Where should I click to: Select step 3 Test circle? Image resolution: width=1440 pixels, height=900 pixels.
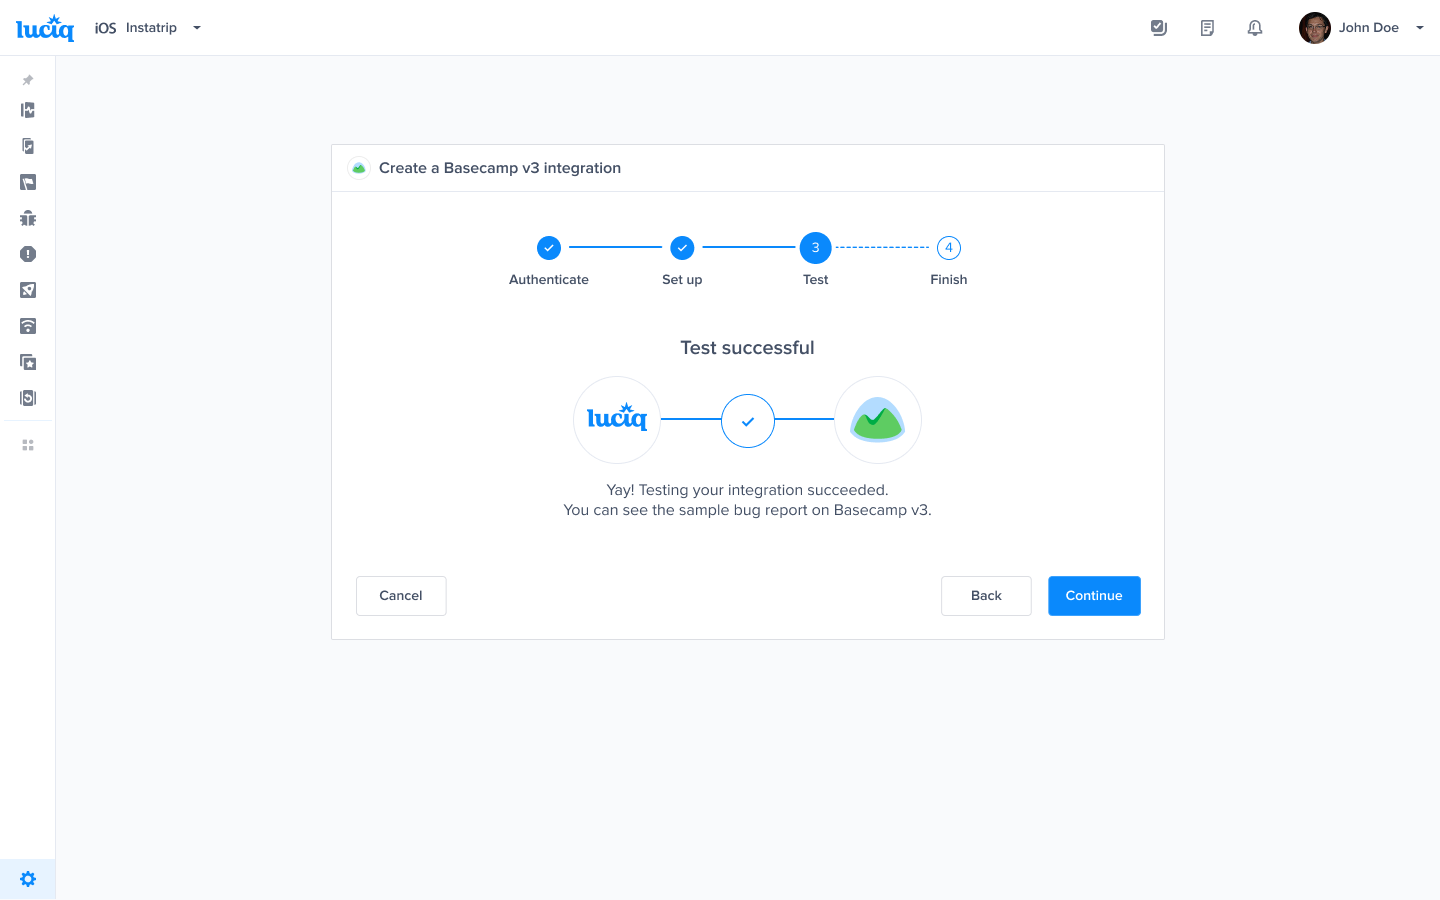pyautogui.click(x=816, y=248)
